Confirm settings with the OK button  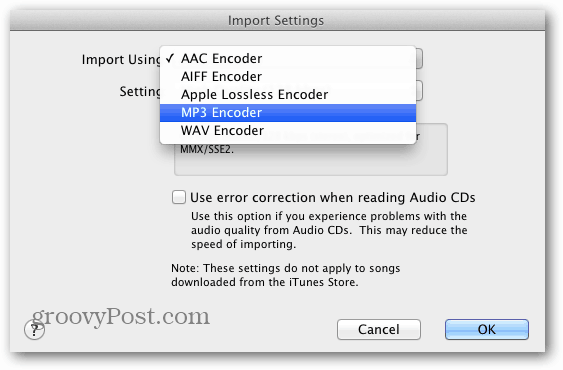tap(487, 329)
